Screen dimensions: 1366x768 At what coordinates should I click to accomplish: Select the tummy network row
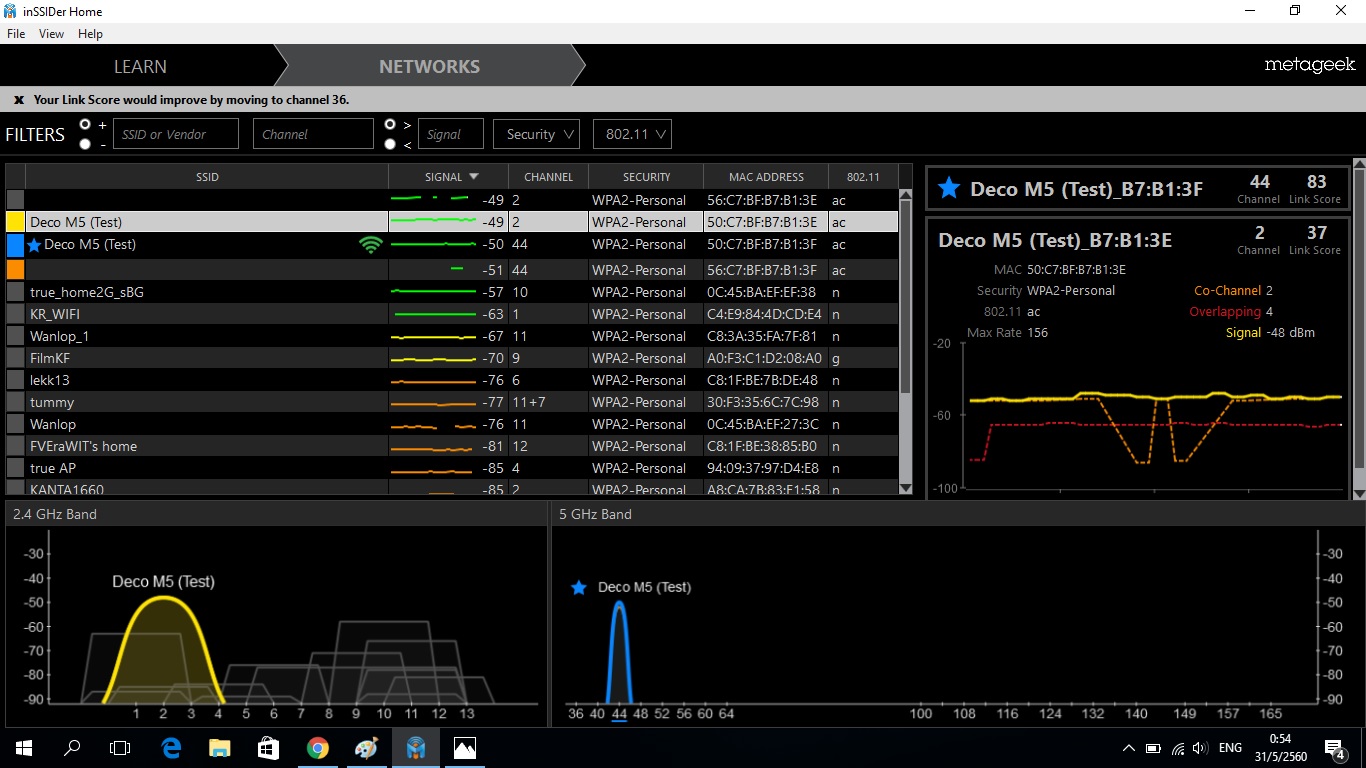coord(452,402)
